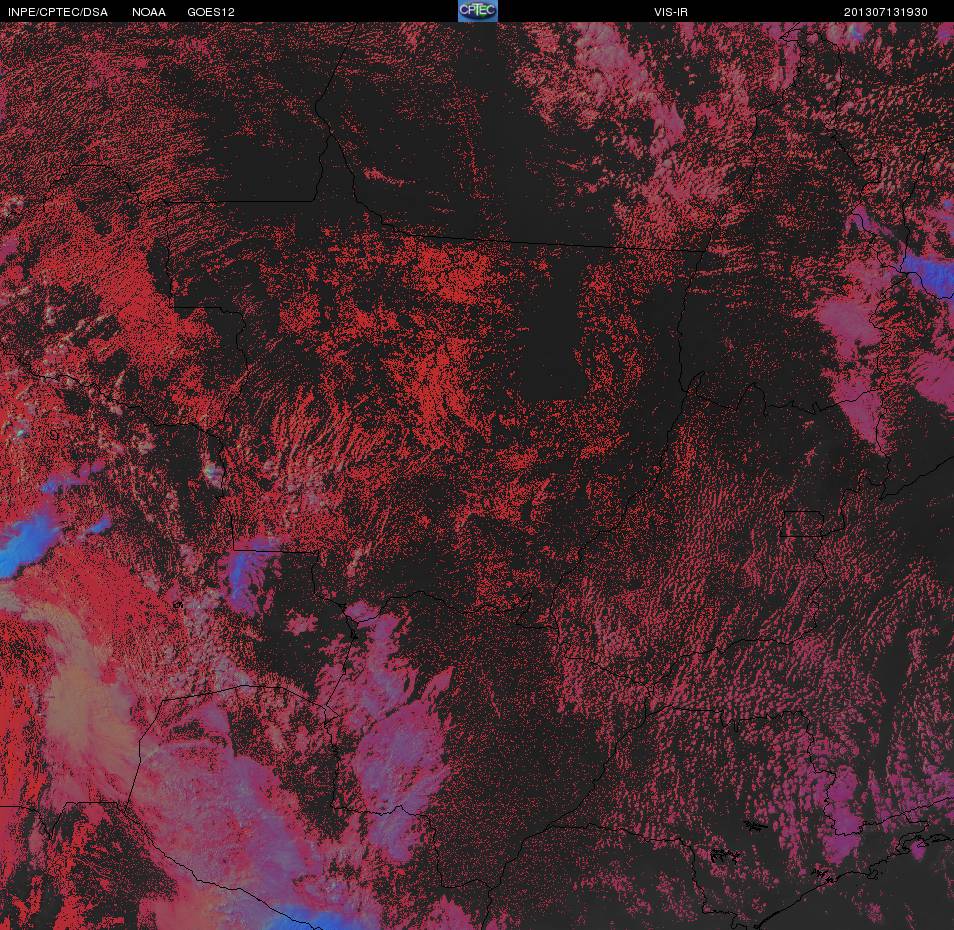Click the CPTEC logo in header
The image size is (954, 930).
click(x=478, y=11)
